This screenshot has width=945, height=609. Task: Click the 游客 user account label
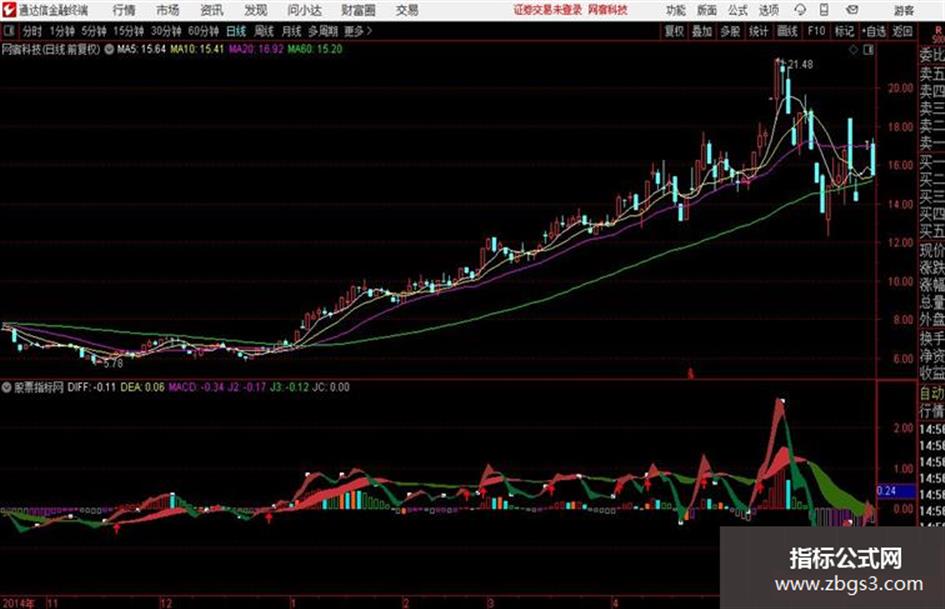pyautogui.click(x=903, y=10)
